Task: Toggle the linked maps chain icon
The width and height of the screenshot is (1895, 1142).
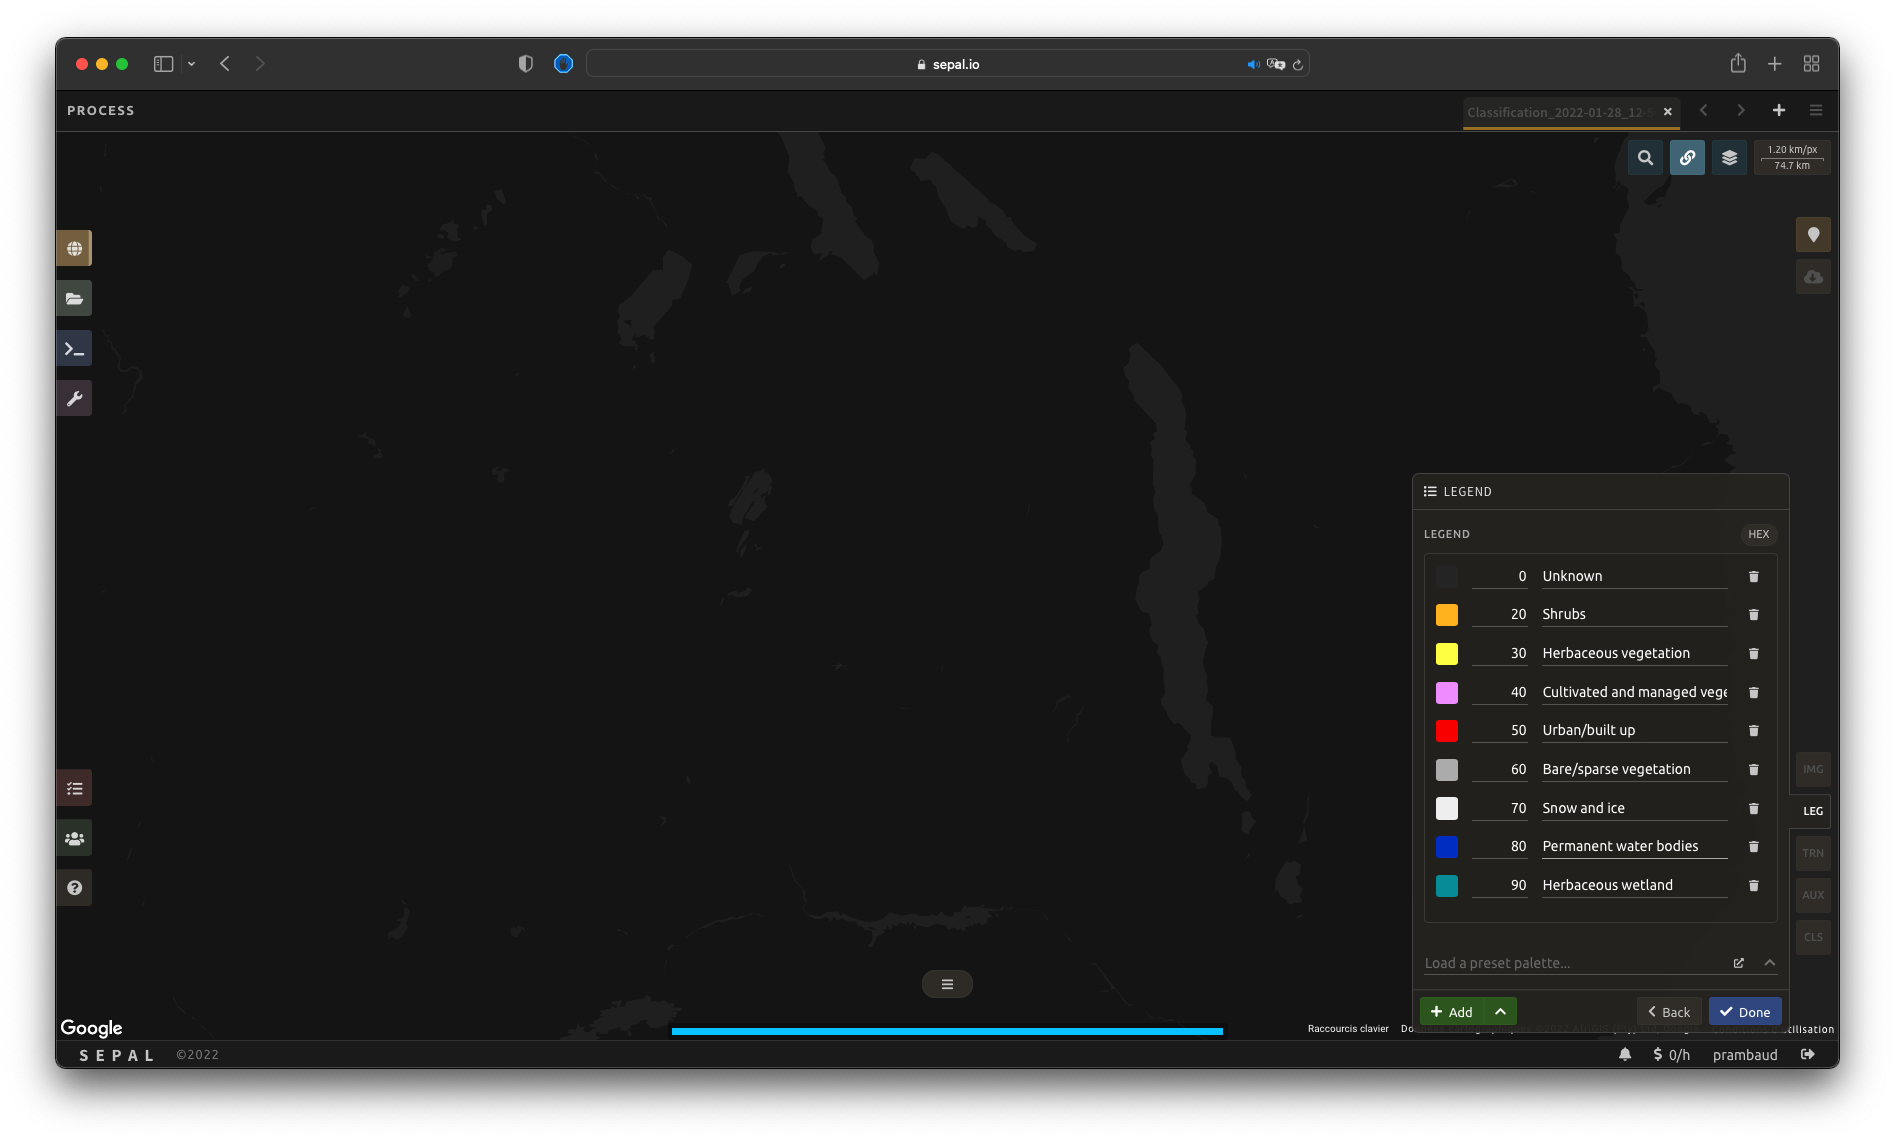Action: pyautogui.click(x=1687, y=158)
